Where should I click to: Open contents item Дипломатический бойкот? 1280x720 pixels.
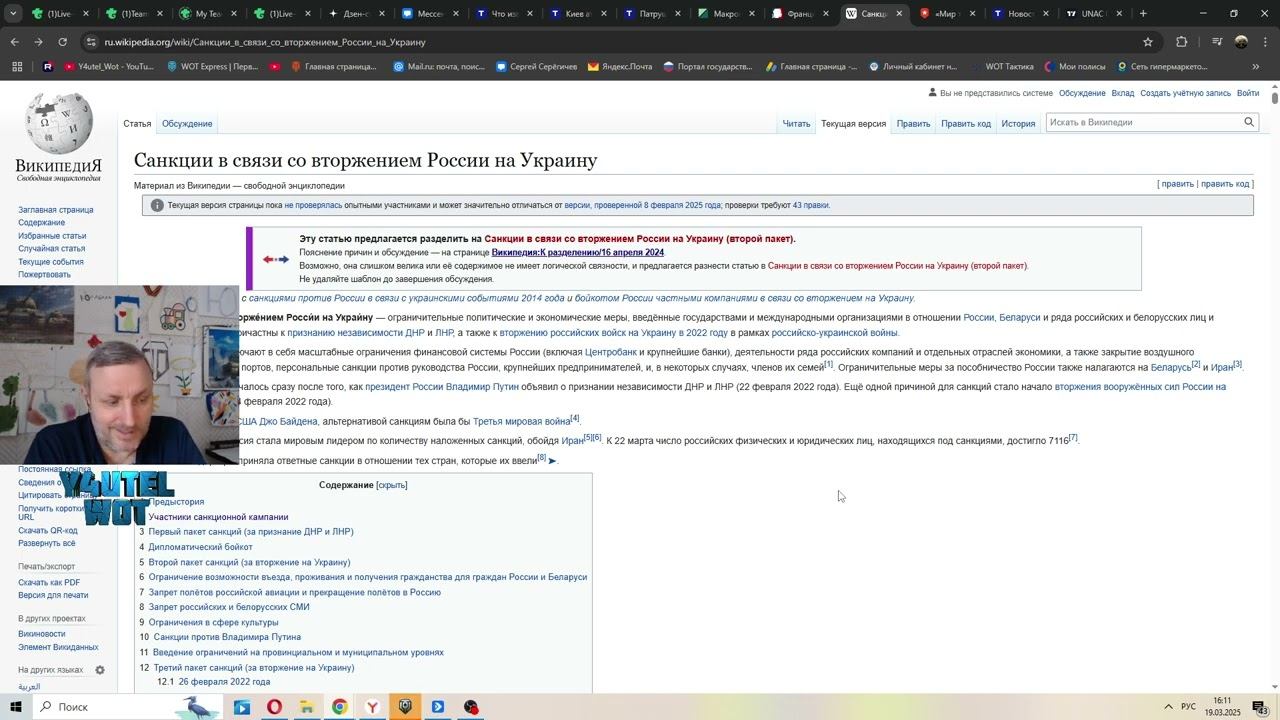[201, 547]
